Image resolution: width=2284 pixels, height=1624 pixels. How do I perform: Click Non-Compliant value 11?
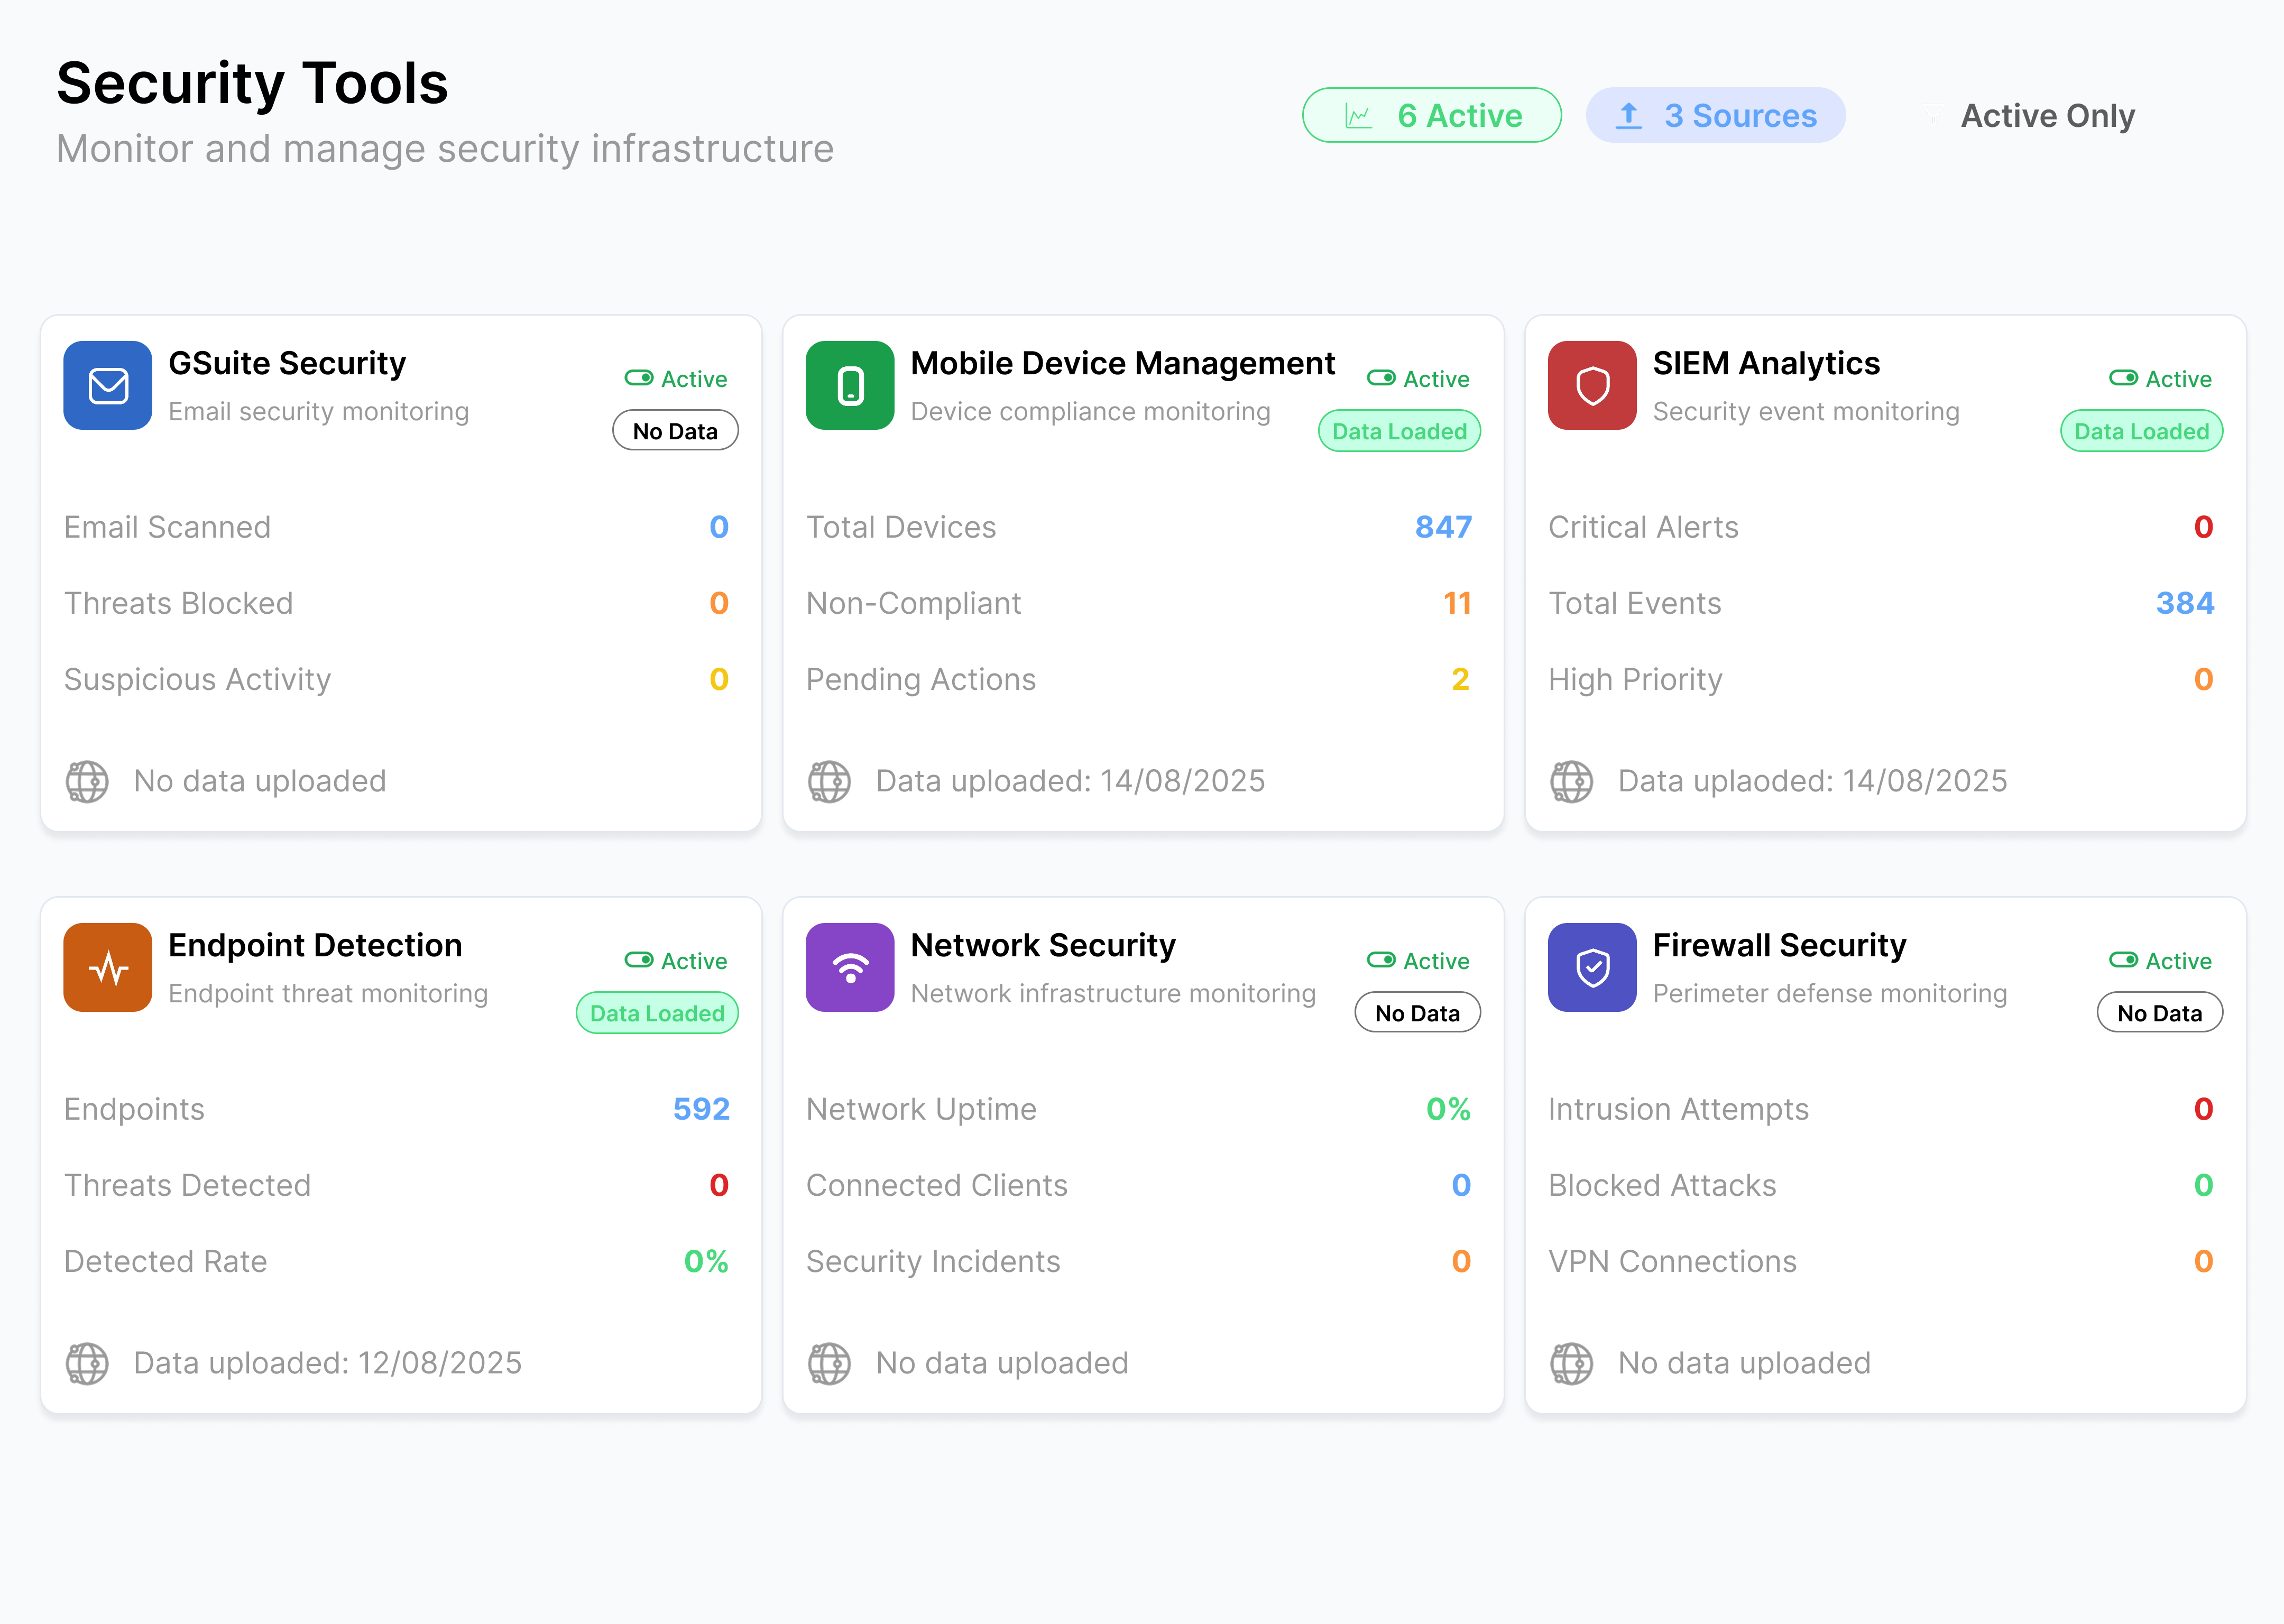1457,603
